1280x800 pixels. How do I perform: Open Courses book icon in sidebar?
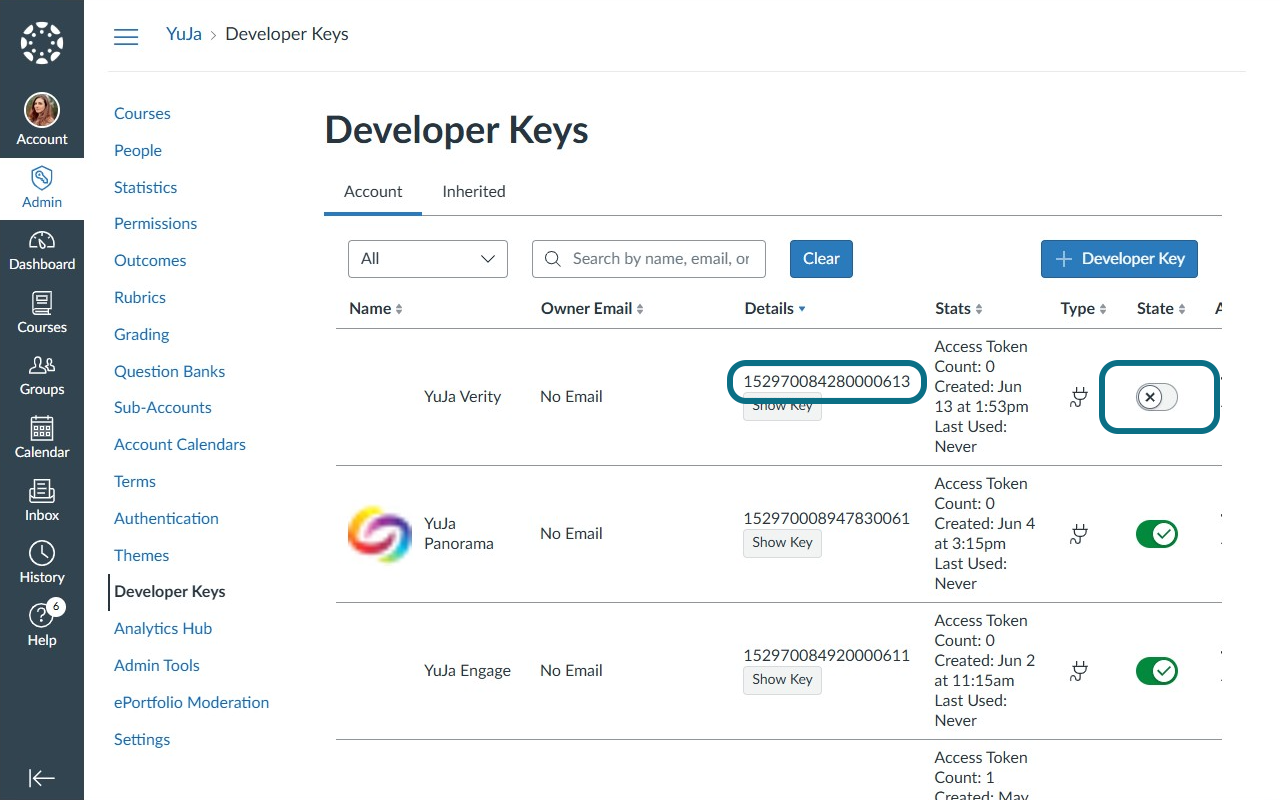click(x=42, y=303)
